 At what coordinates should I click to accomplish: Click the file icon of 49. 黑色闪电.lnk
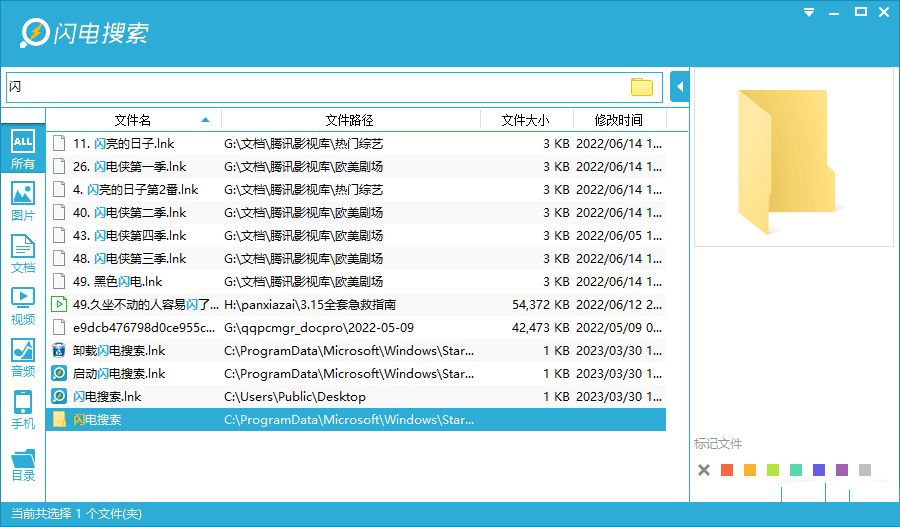(59, 281)
